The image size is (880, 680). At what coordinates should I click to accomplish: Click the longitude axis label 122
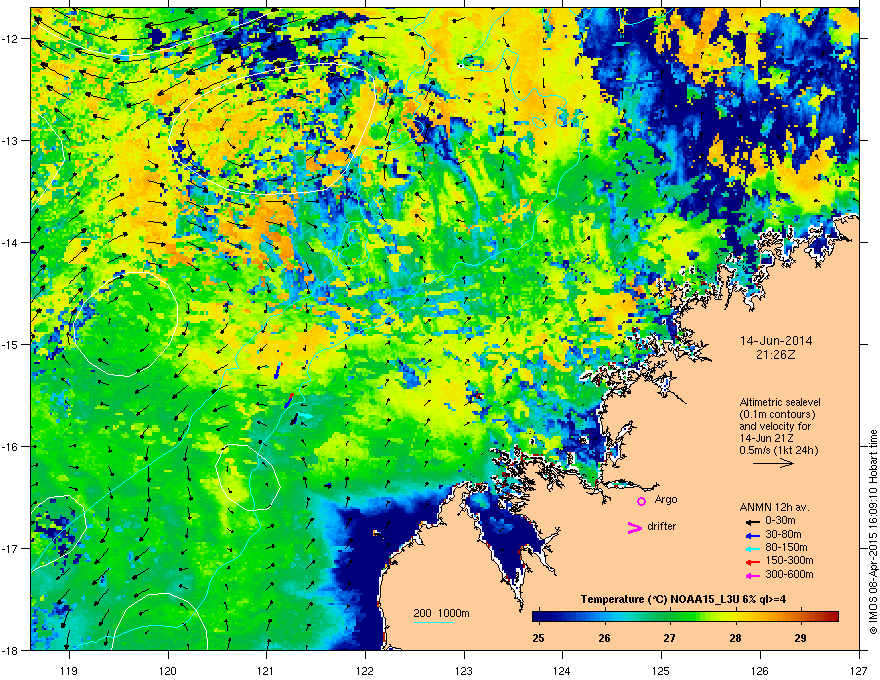(x=365, y=670)
